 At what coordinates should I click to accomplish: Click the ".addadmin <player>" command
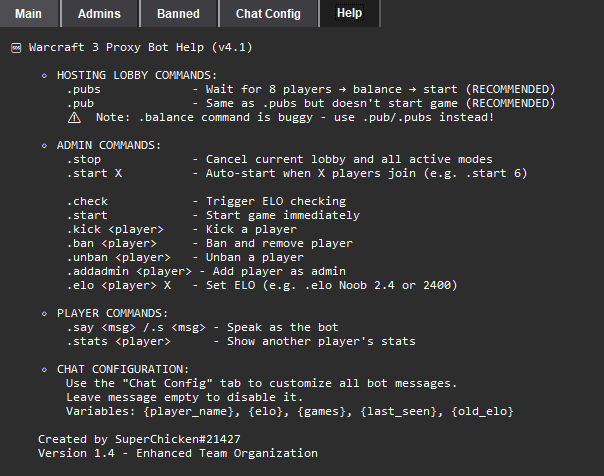129,272
